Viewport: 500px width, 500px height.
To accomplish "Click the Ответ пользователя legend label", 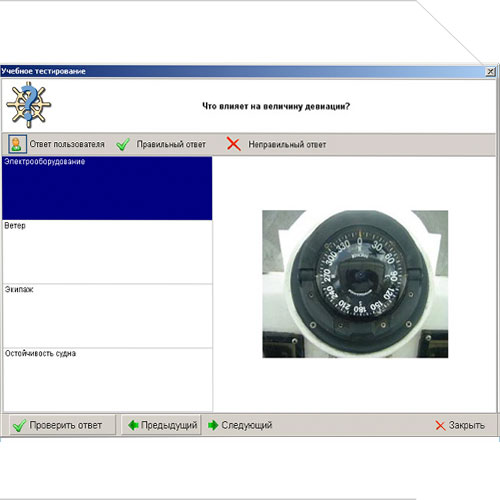I will [67, 144].
